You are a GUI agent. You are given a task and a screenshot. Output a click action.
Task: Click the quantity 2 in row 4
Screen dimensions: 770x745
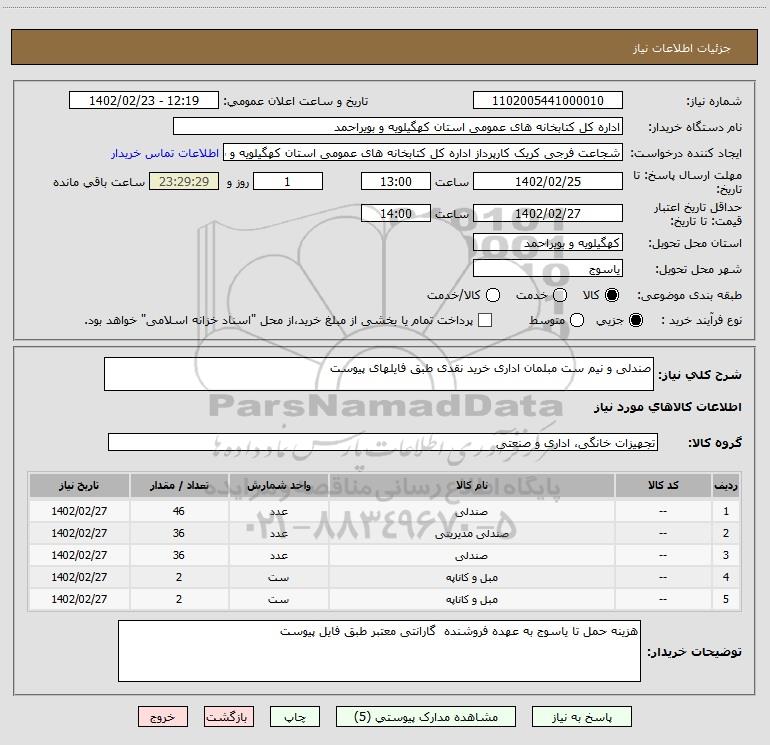(179, 578)
